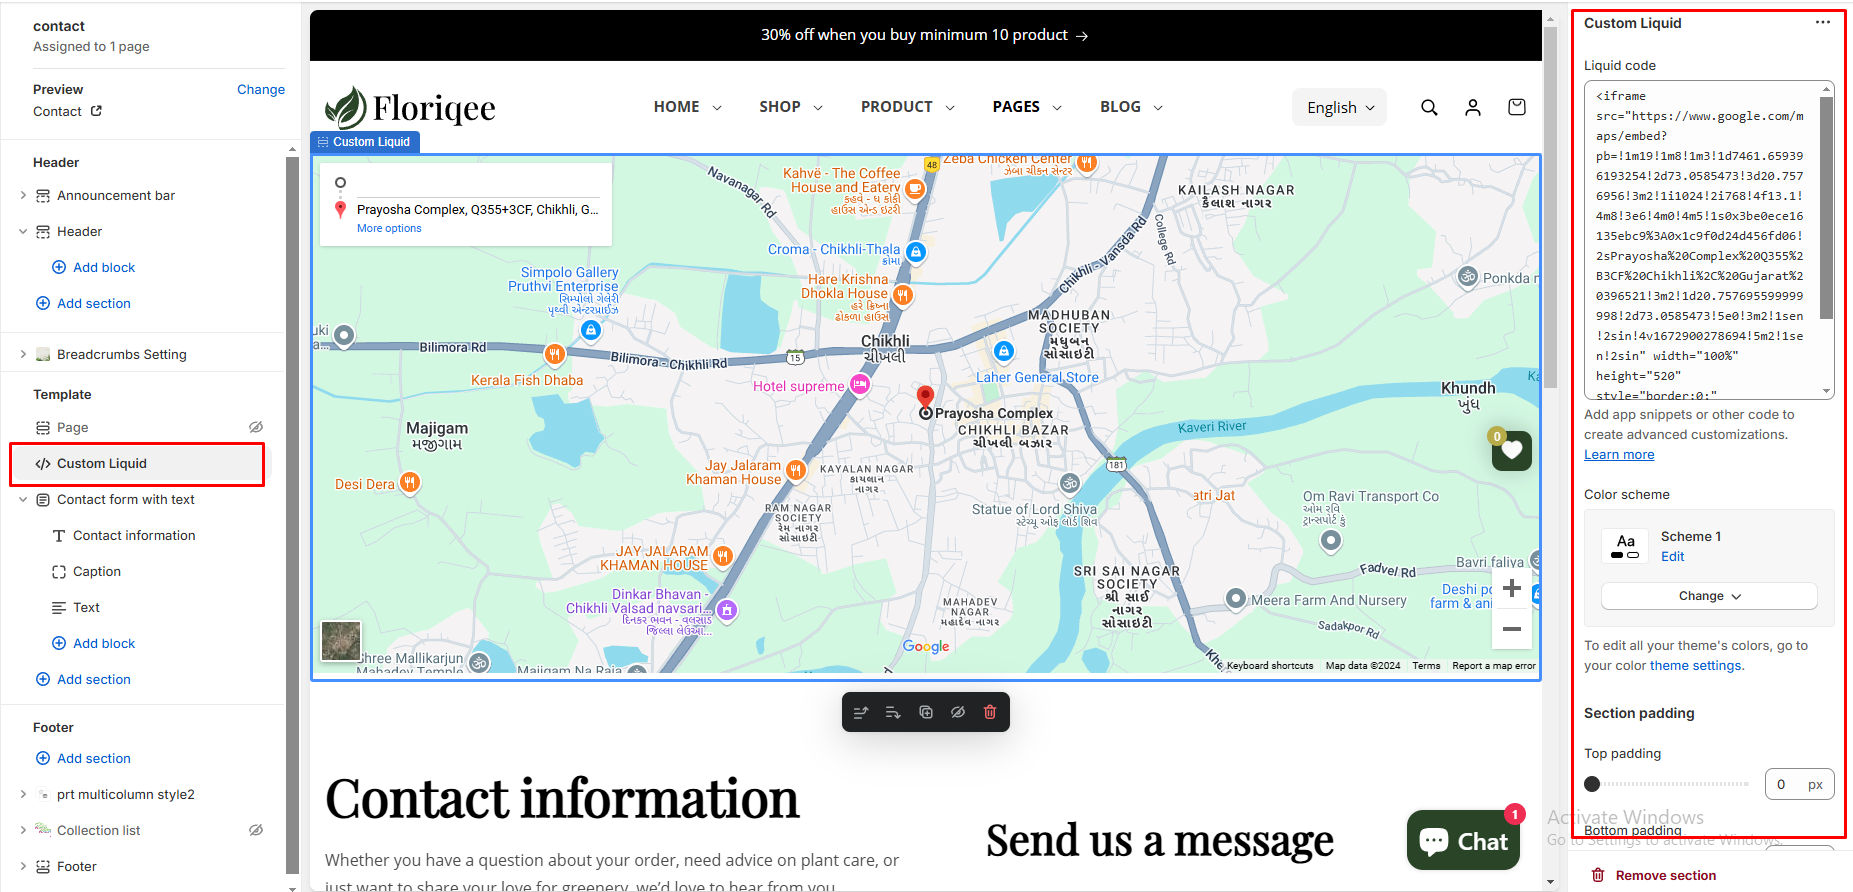This screenshot has width=1853, height=892.
Task: Click Add section under Header group
Action: click(83, 303)
